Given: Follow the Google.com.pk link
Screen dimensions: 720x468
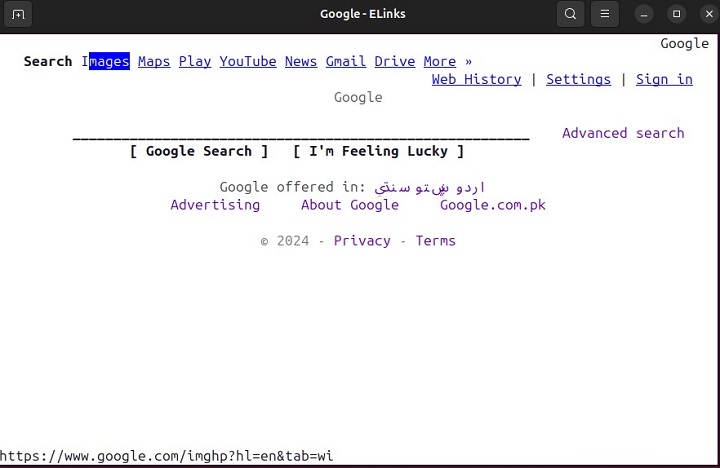Looking at the screenshot, I should tap(493, 205).
